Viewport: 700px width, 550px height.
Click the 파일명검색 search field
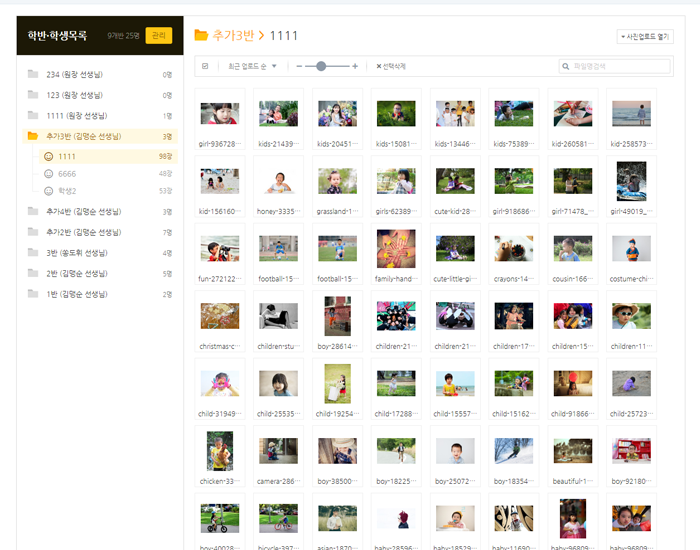615,66
